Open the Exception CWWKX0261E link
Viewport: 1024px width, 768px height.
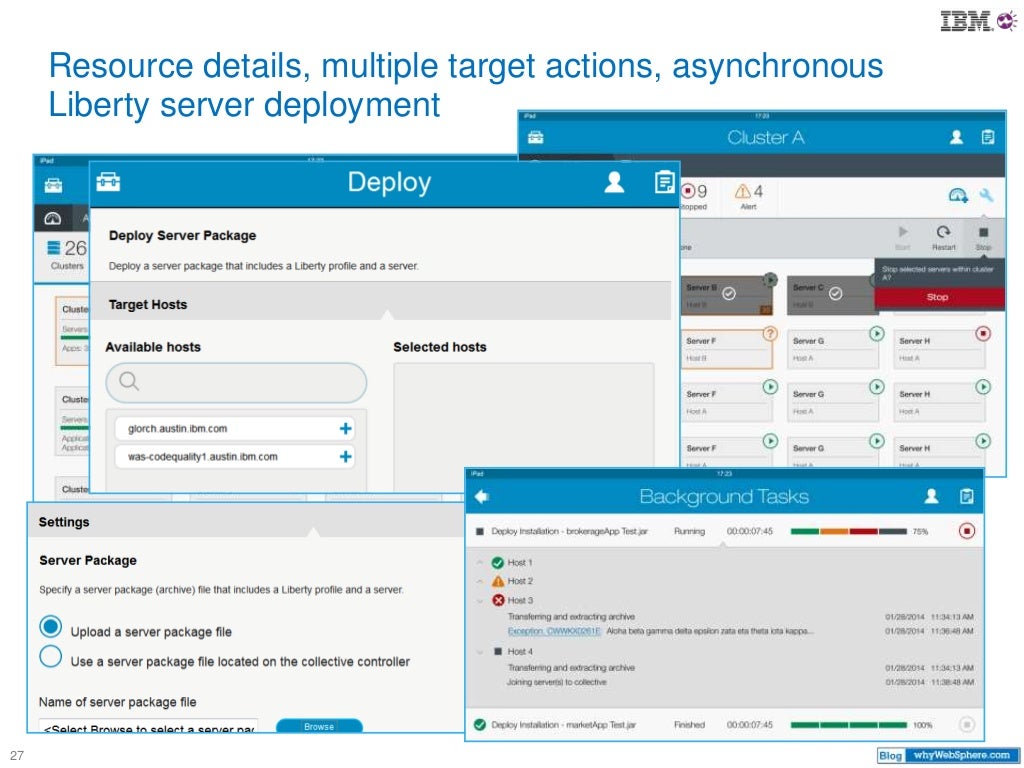point(554,632)
